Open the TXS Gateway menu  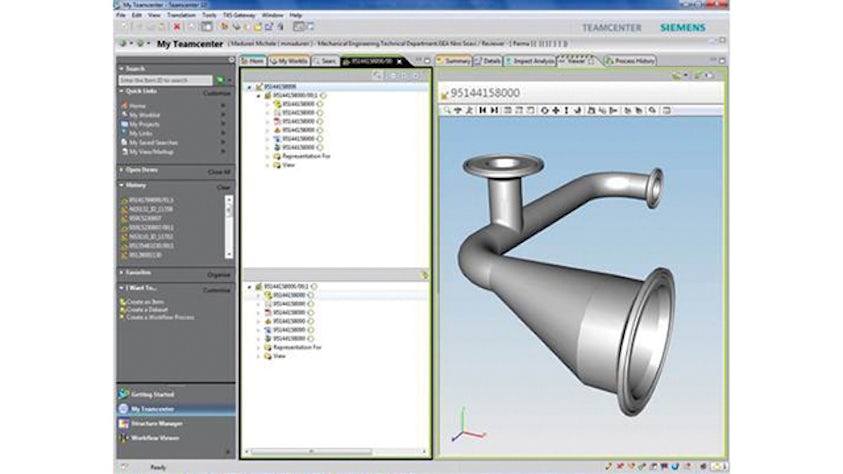239,16
